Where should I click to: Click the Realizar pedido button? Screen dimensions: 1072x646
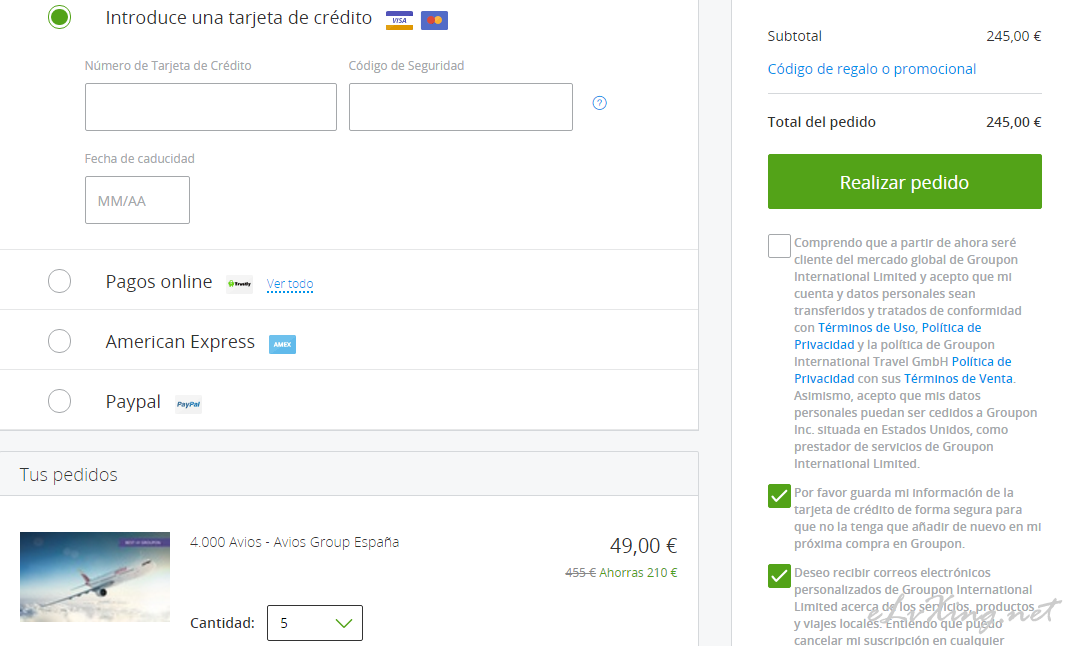(904, 182)
